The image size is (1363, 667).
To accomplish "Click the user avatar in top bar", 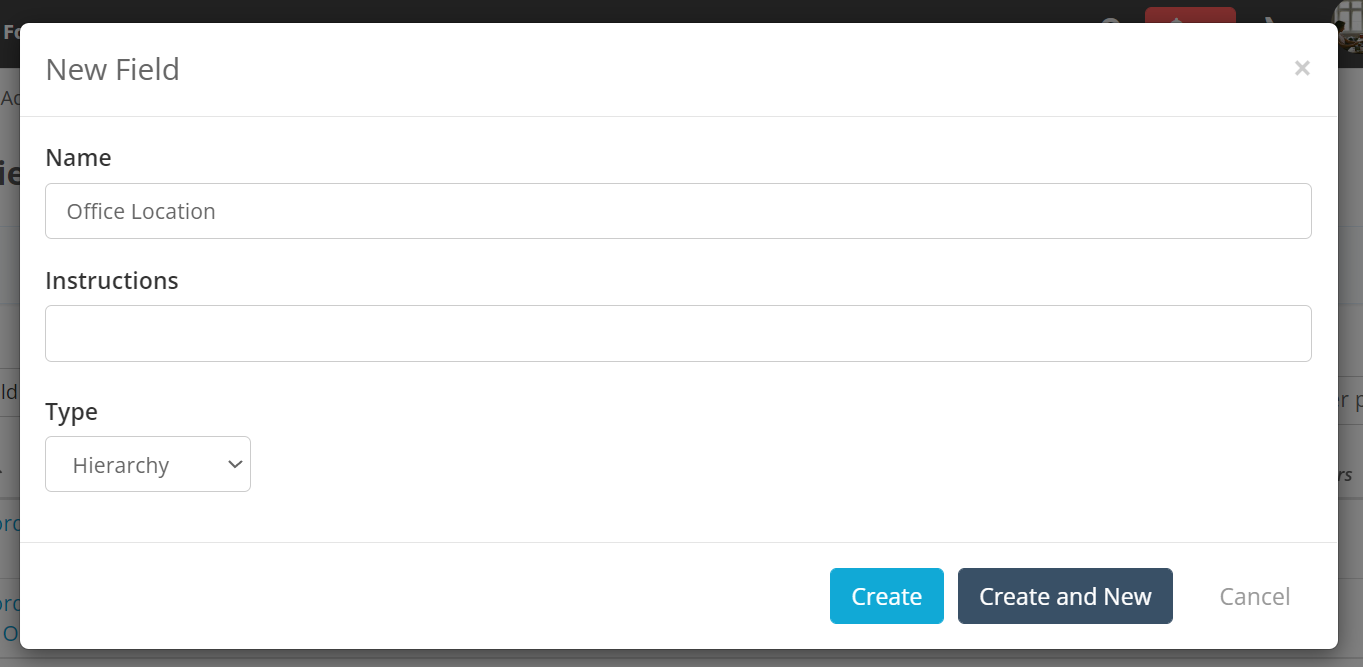I will pyautogui.click(x=1350, y=26).
